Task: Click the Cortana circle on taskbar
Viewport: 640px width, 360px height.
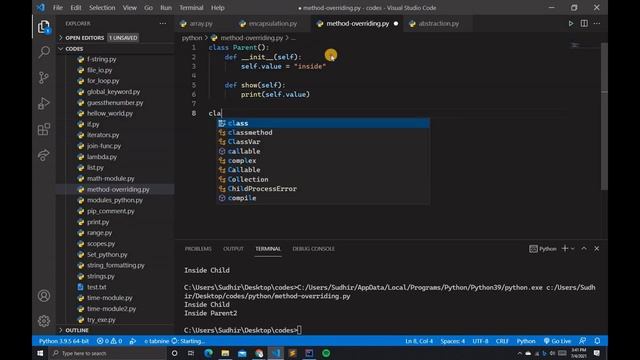Action: coord(174,353)
